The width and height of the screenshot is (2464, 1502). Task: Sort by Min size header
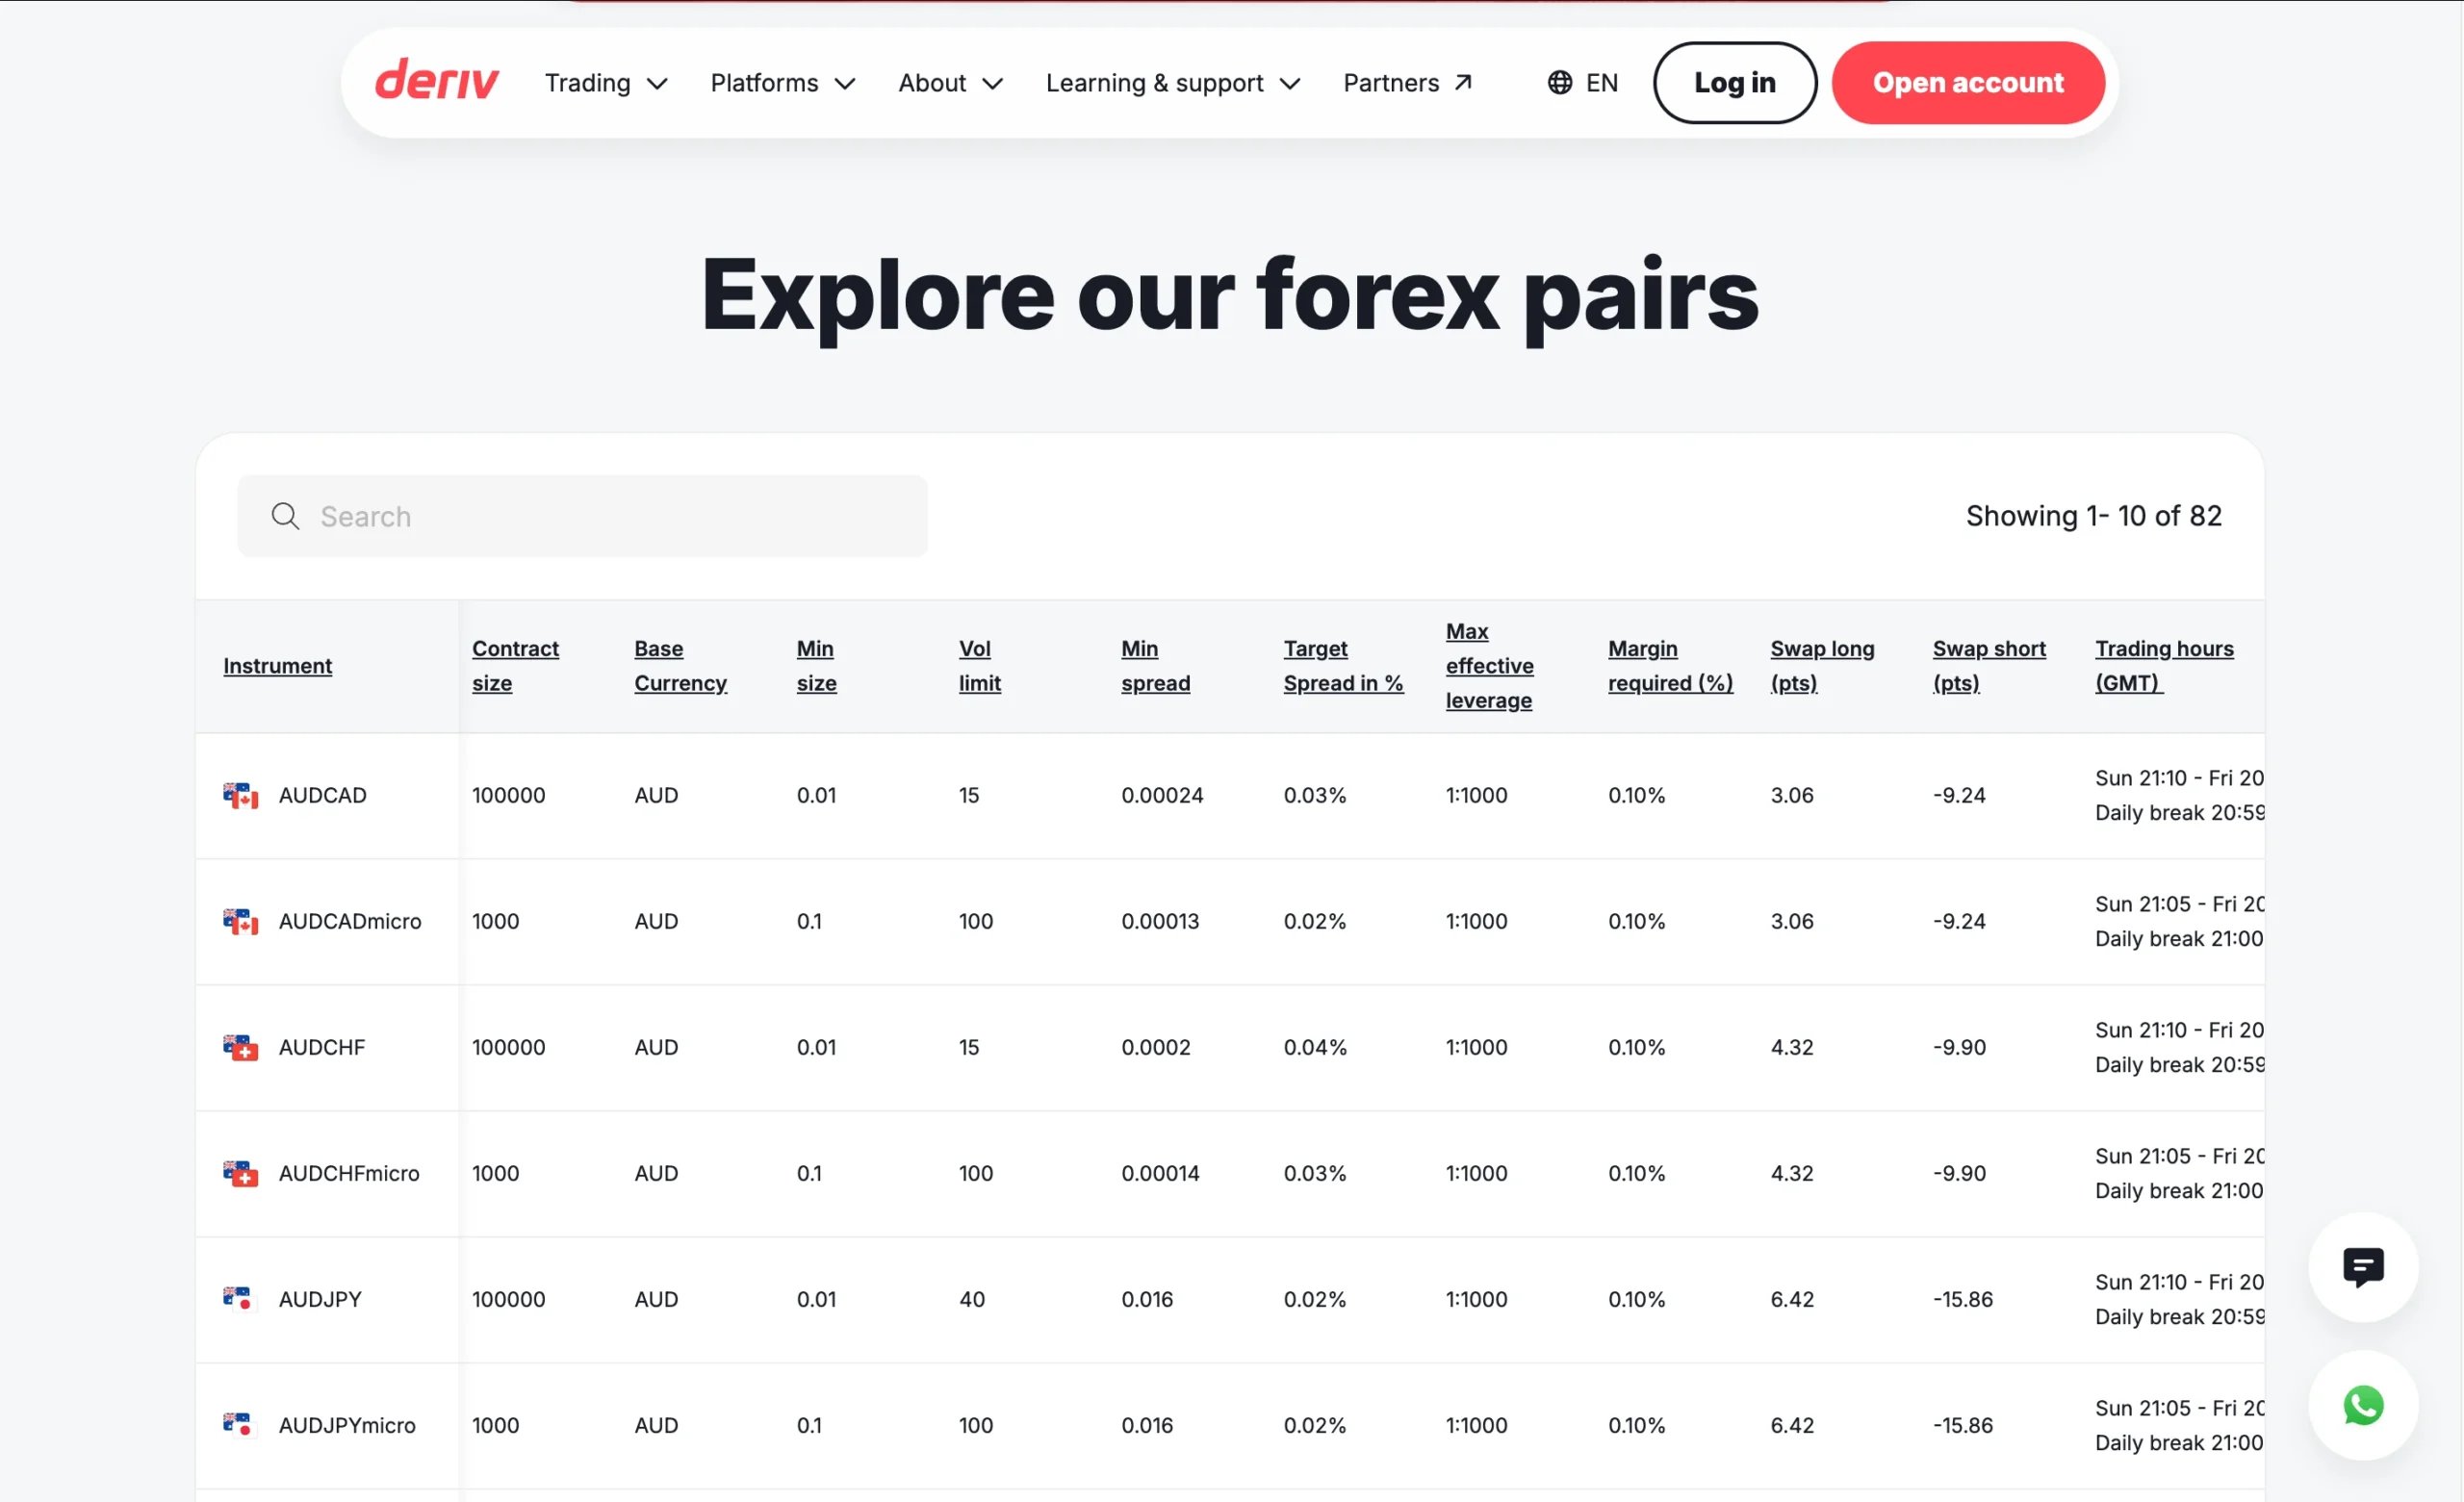click(816, 666)
